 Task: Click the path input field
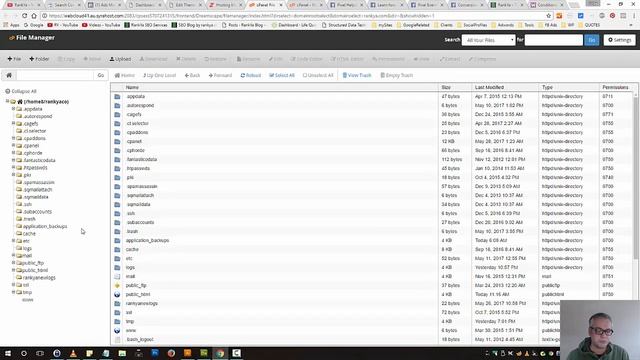click(55, 75)
